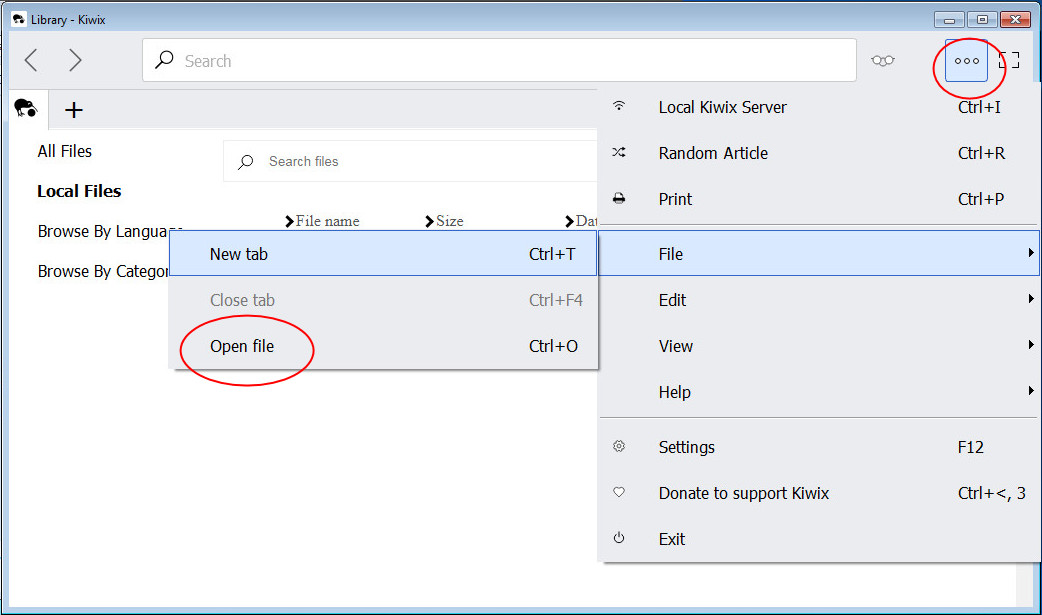Expand the View submenu arrow
The image size is (1042, 615).
1031,344
